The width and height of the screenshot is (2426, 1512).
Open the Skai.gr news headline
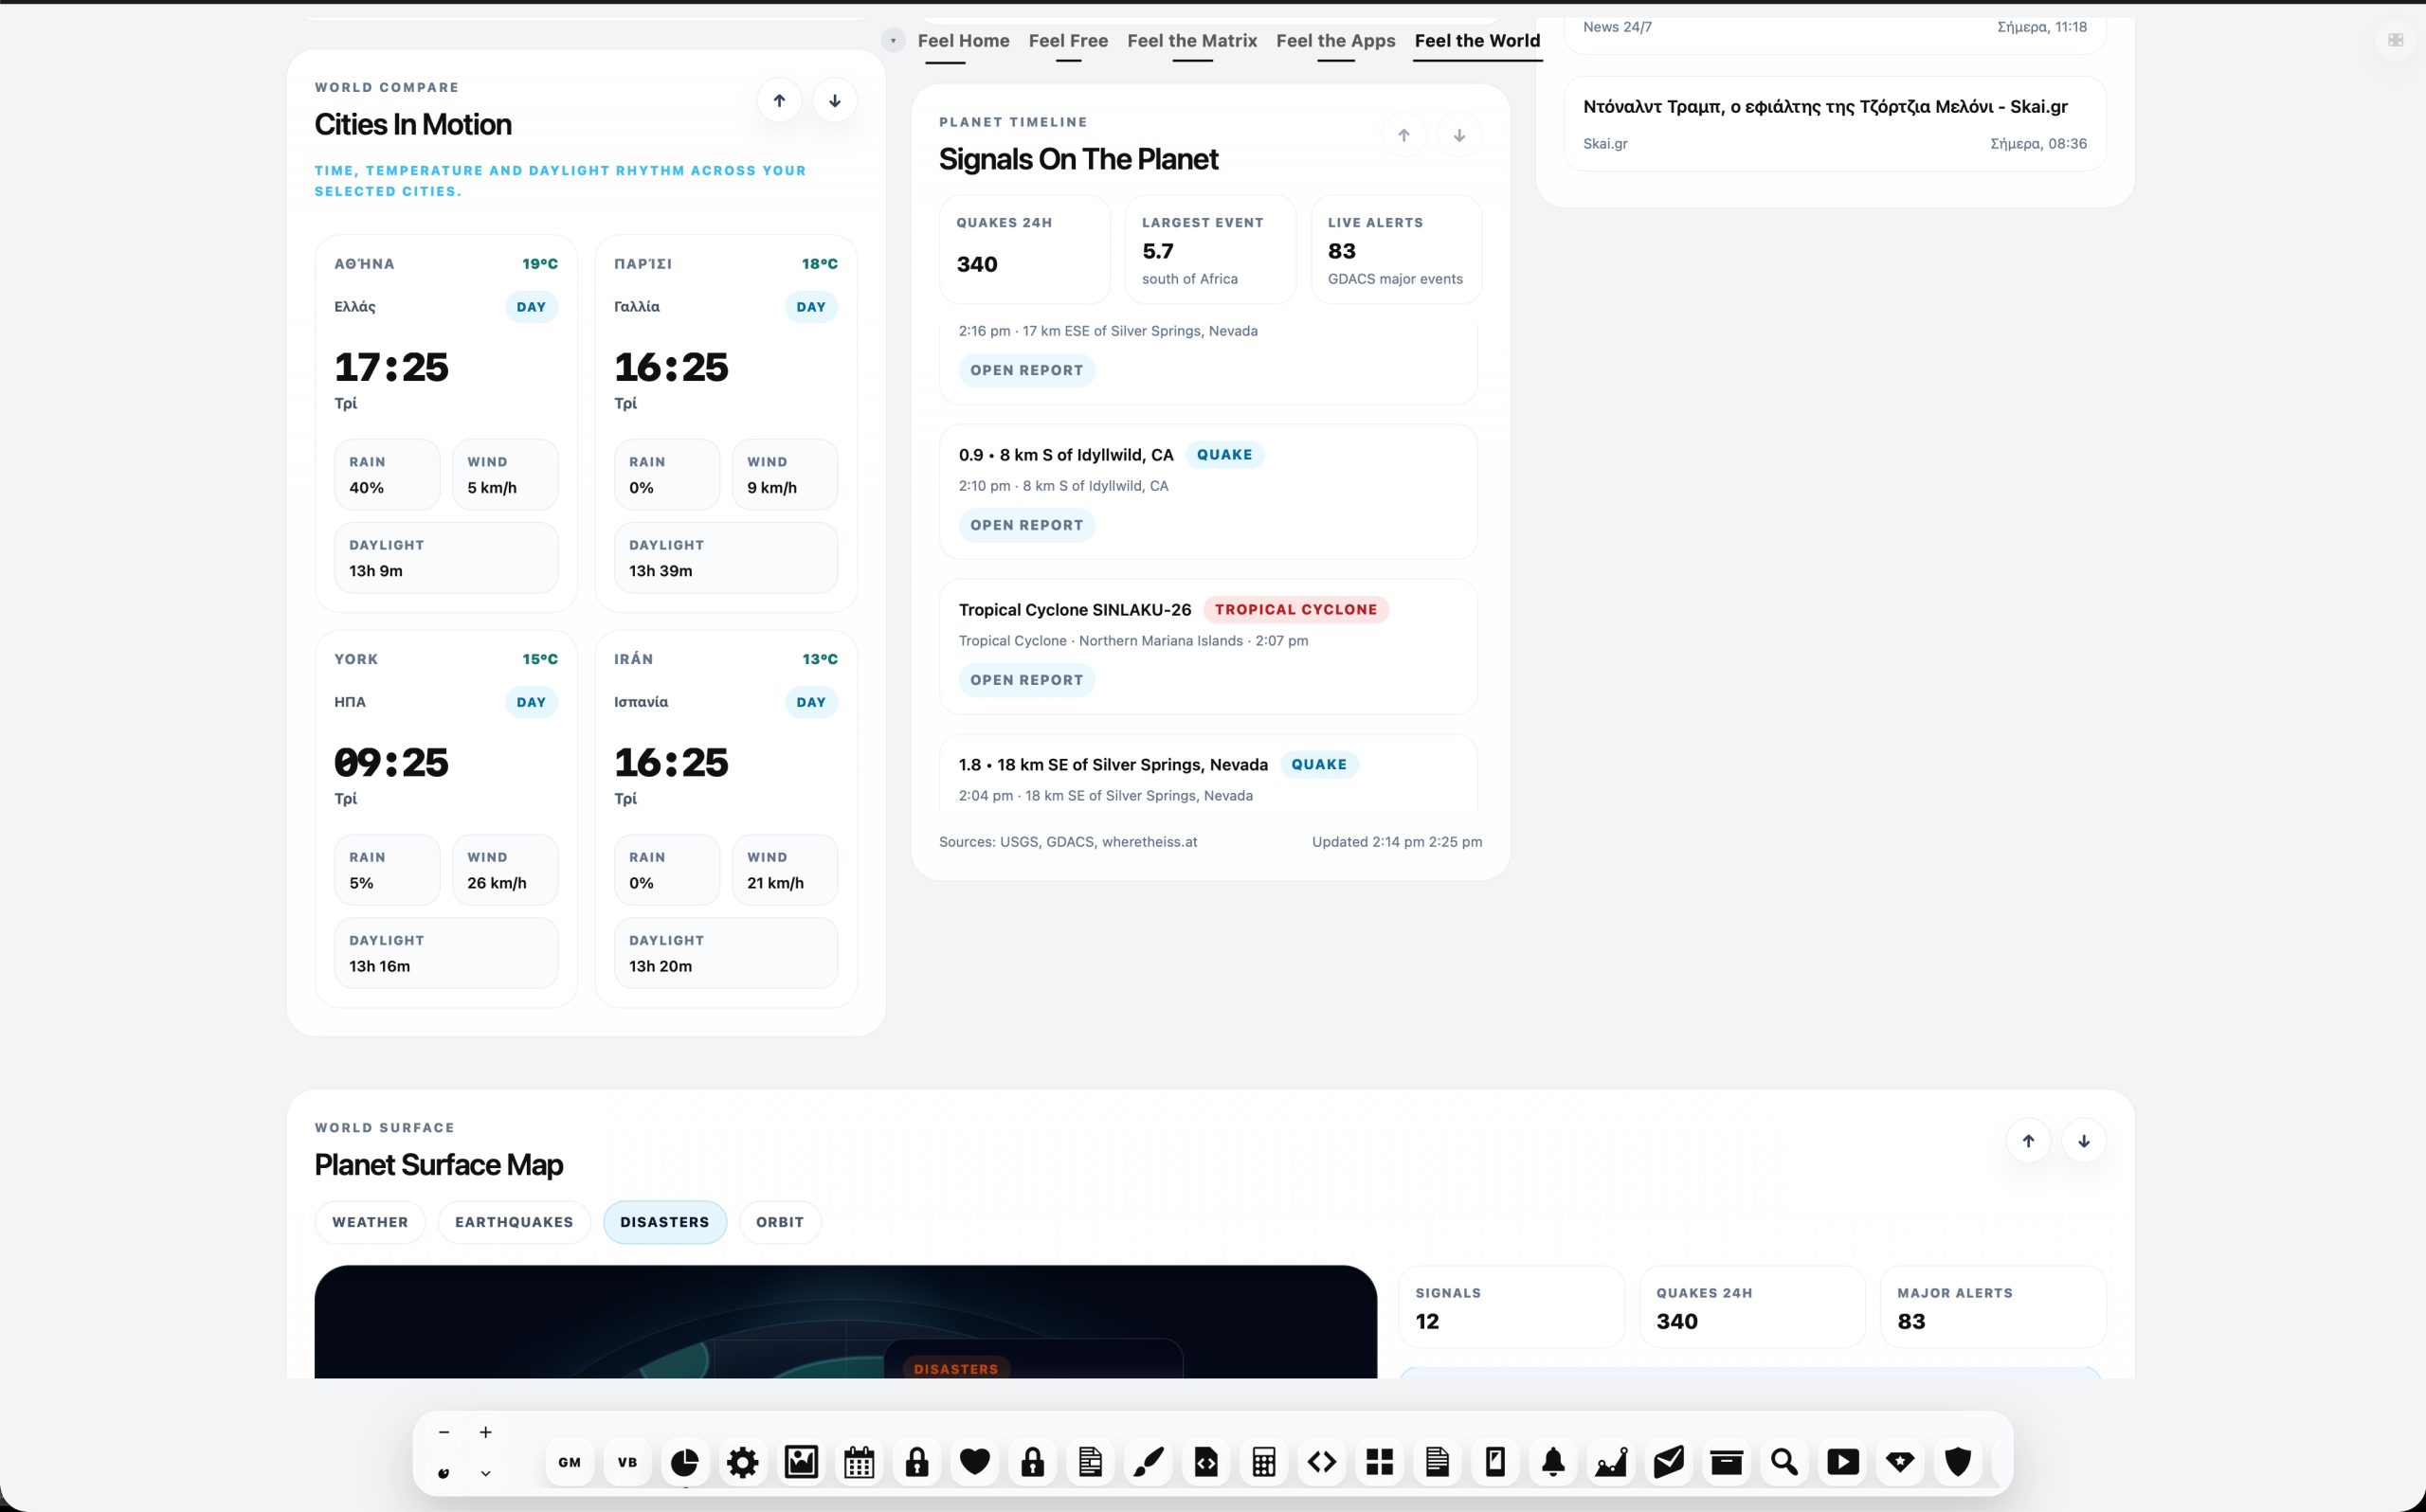(1834, 124)
